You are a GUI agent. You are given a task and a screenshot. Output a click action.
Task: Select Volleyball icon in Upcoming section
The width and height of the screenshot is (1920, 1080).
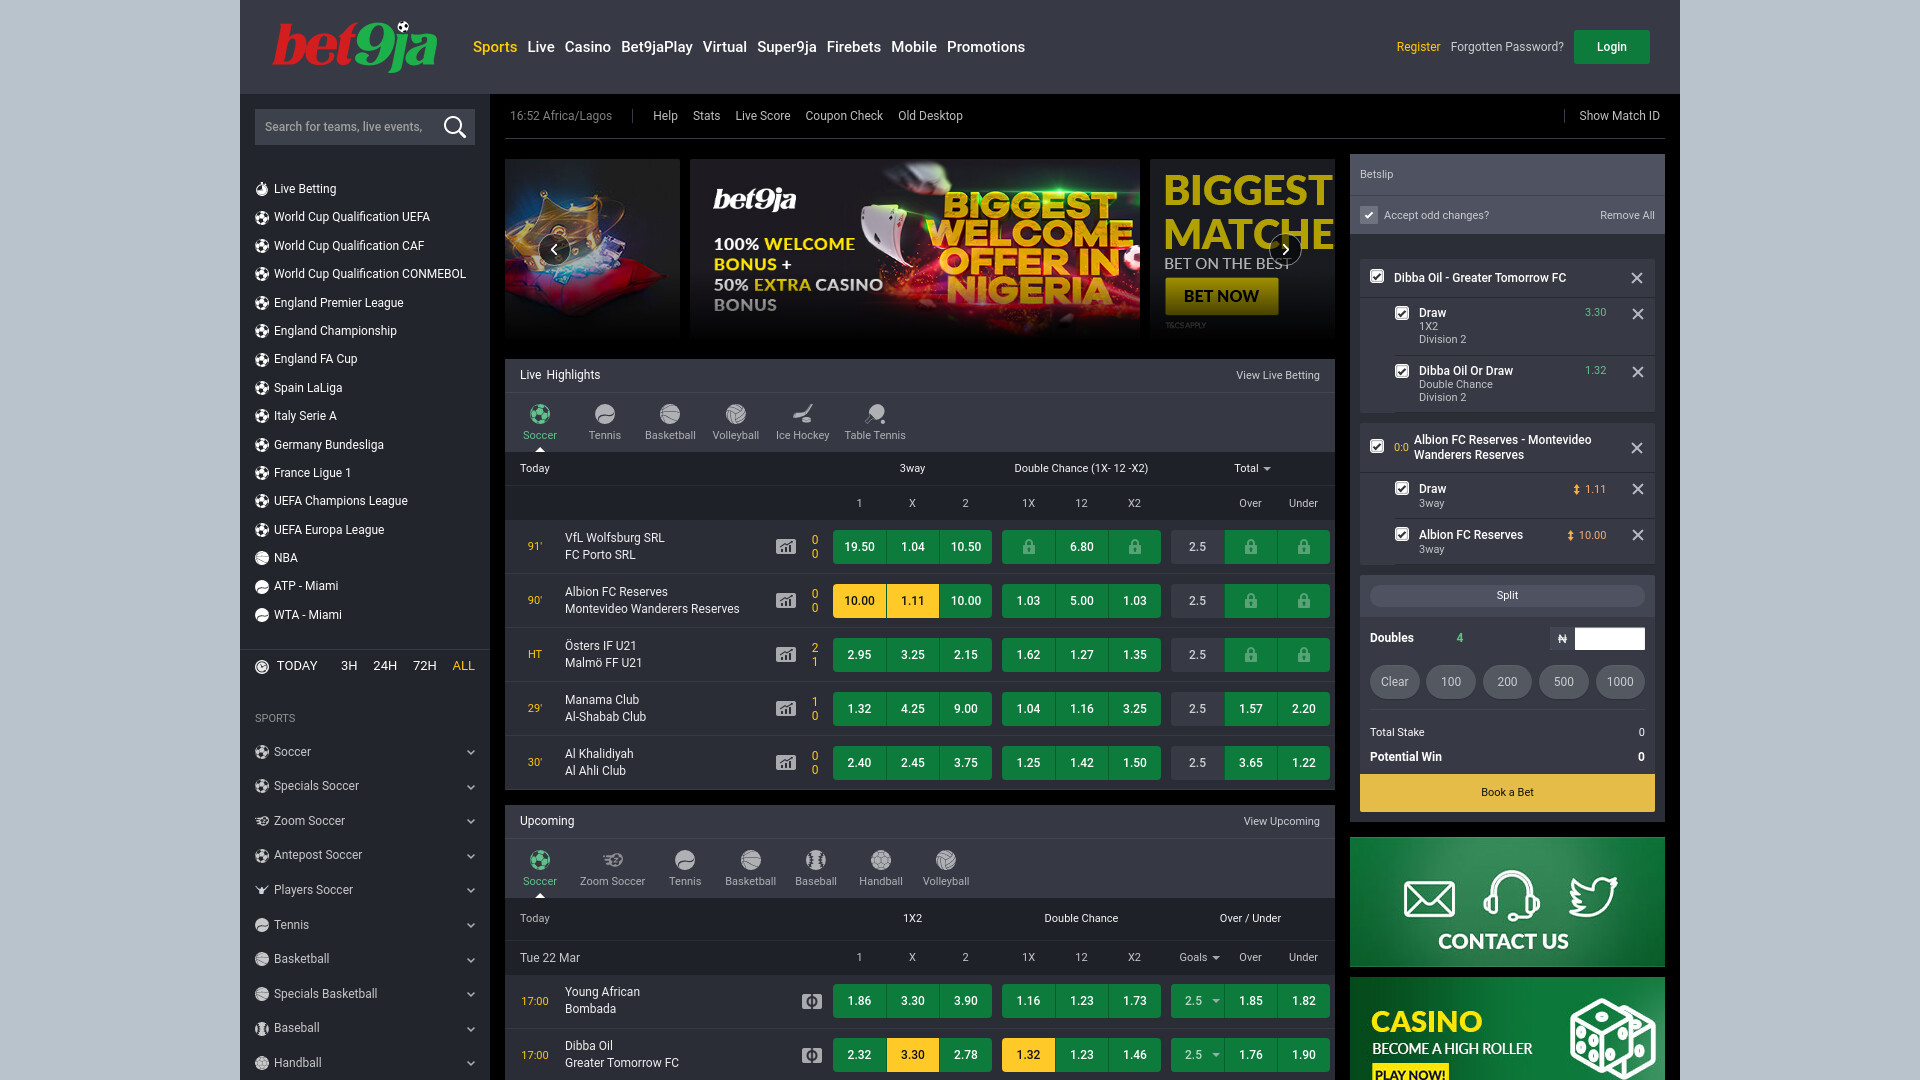(946, 860)
